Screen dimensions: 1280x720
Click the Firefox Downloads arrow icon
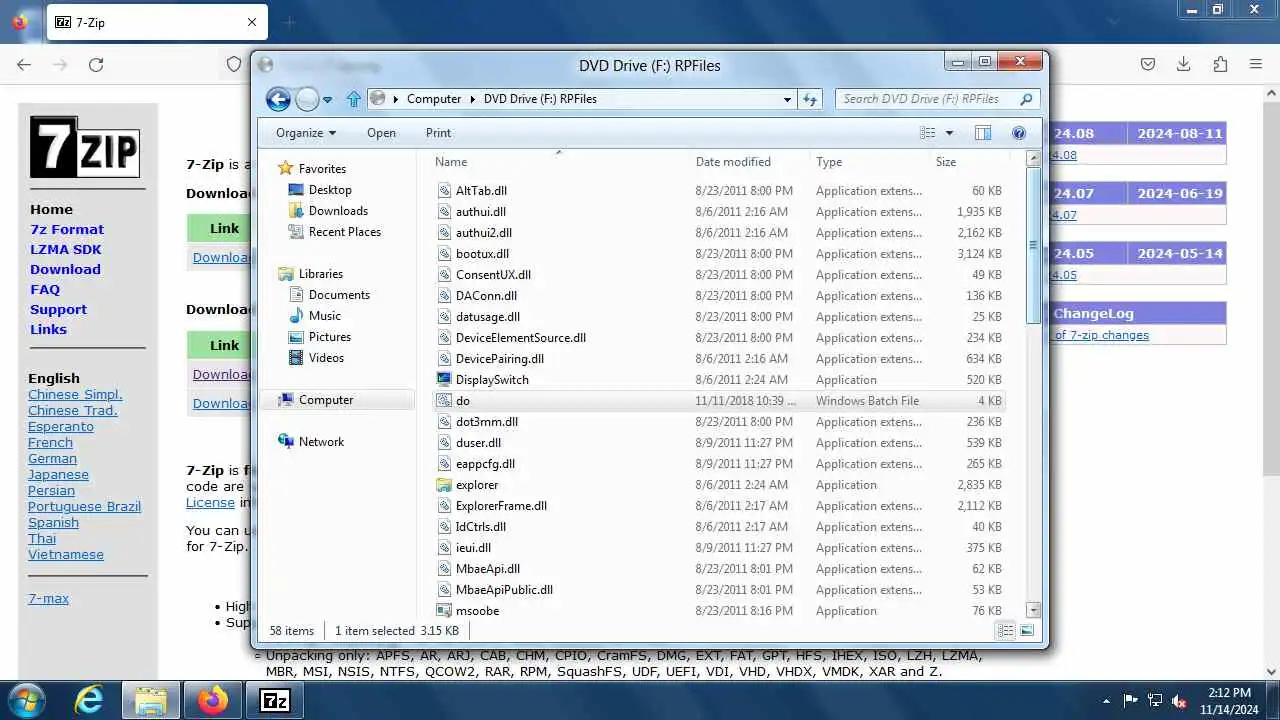click(1183, 64)
